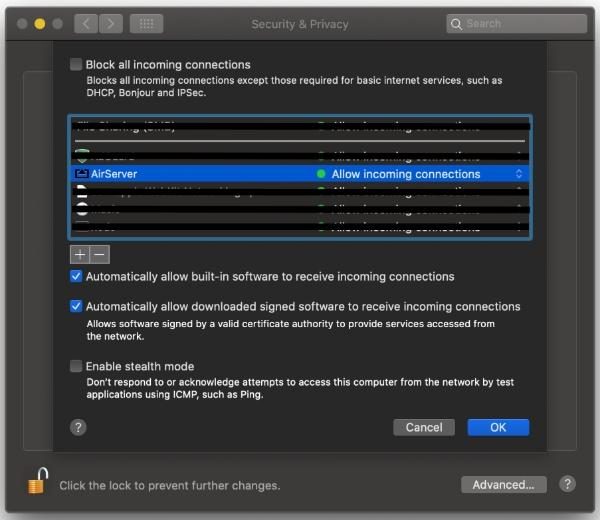Screen dimensions: 600x520
Task: Open help for firewall options dialog
Action: (x=78, y=427)
